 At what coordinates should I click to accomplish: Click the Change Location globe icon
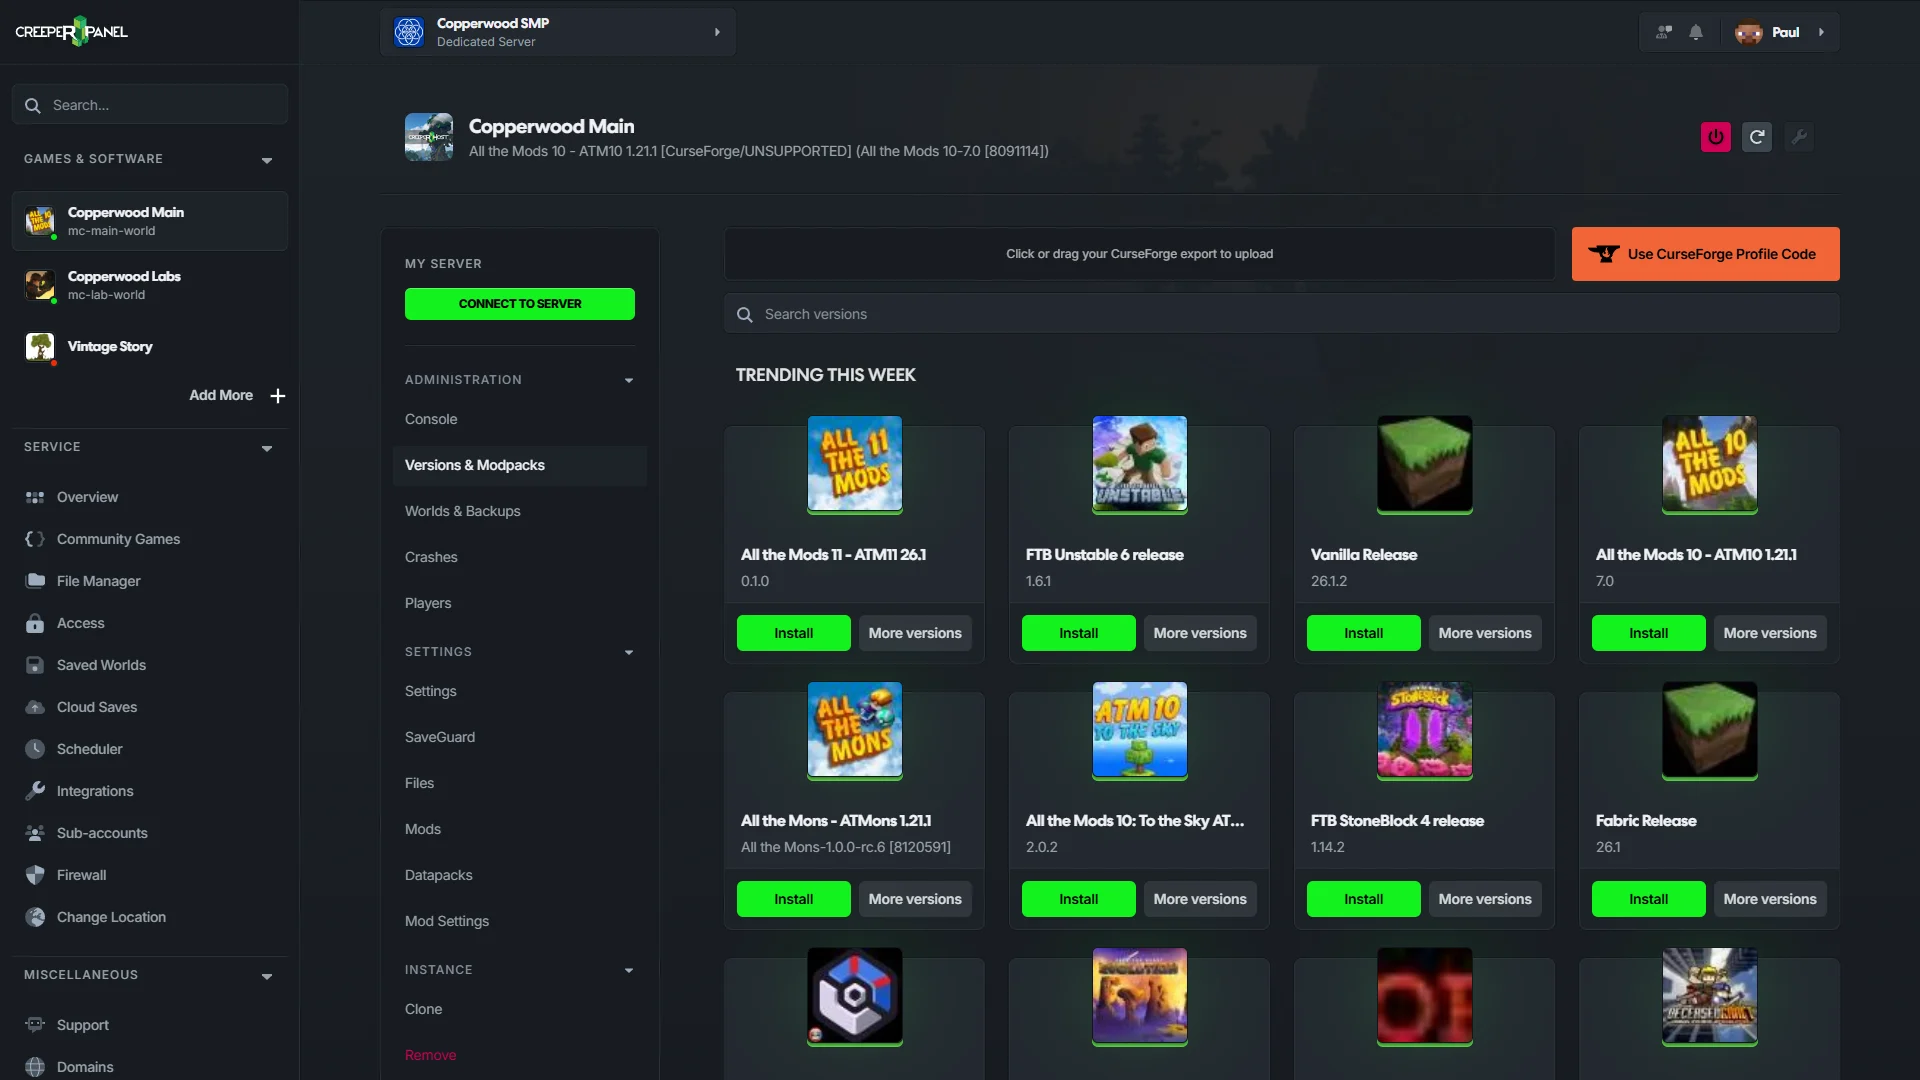35,917
